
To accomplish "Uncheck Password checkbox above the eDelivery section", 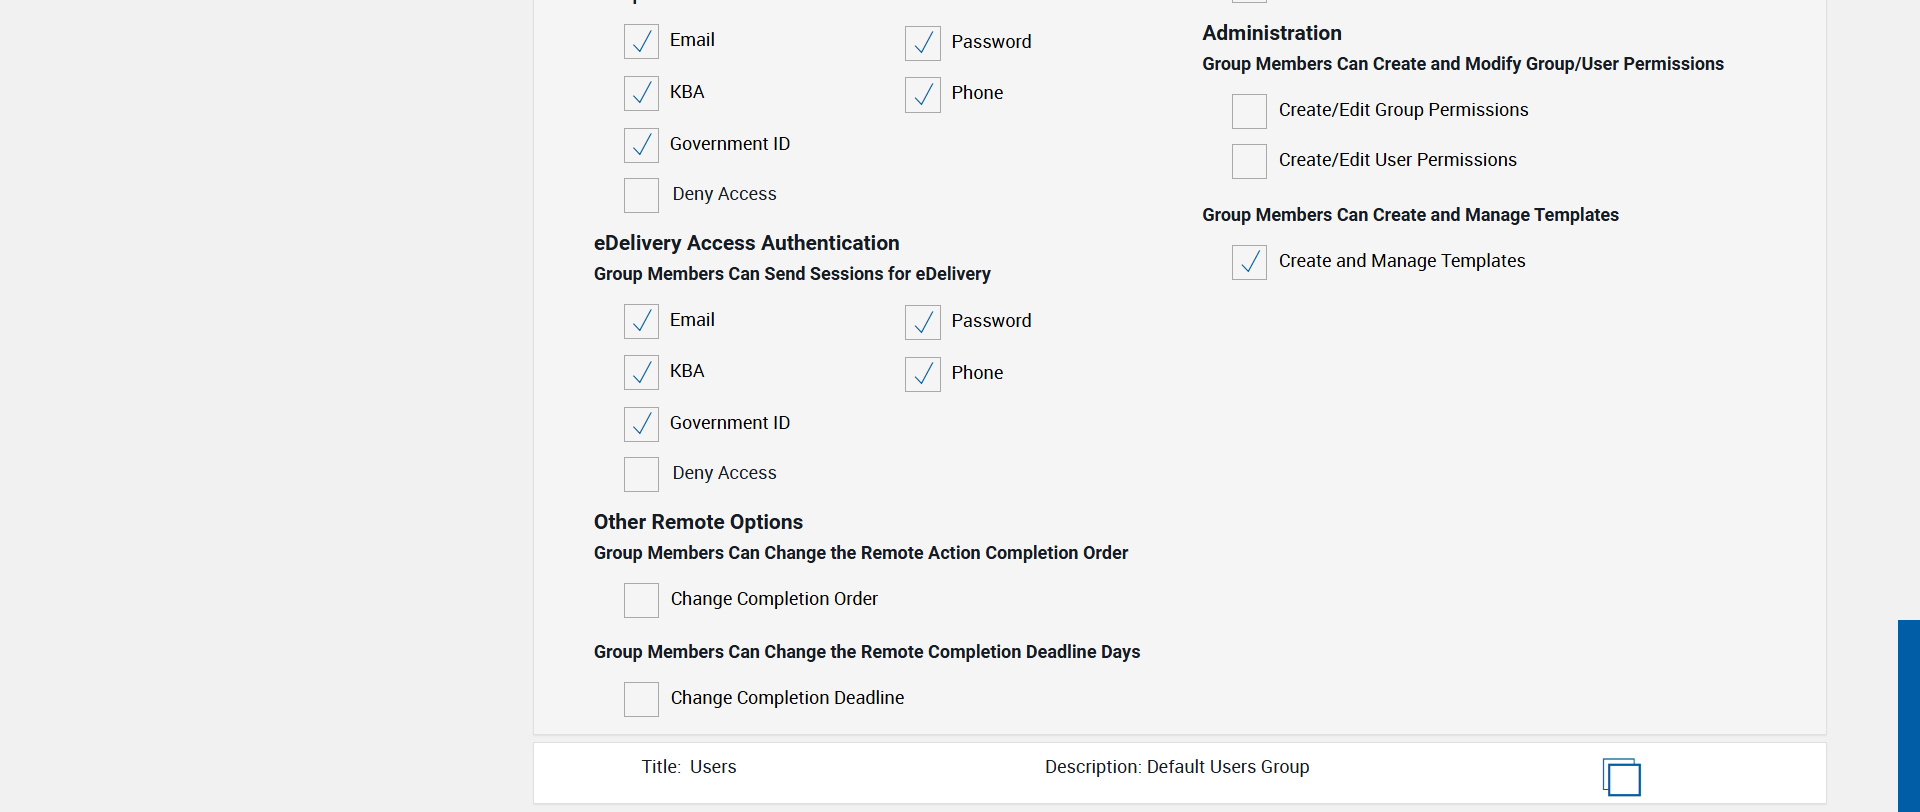I will (923, 43).
